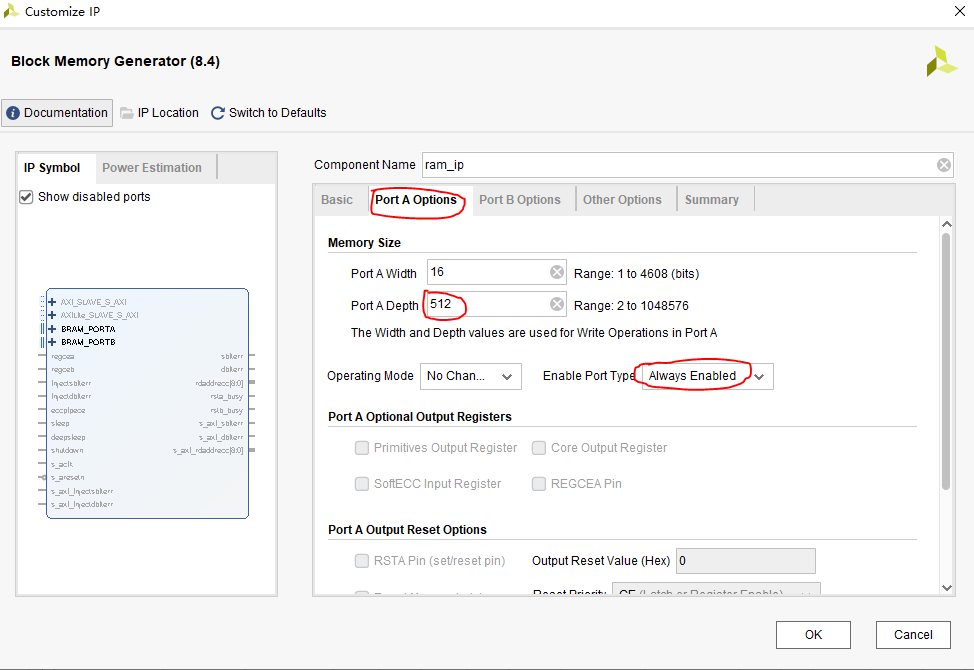Open the Documentation info button
The width and height of the screenshot is (974, 670).
(x=57, y=113)
